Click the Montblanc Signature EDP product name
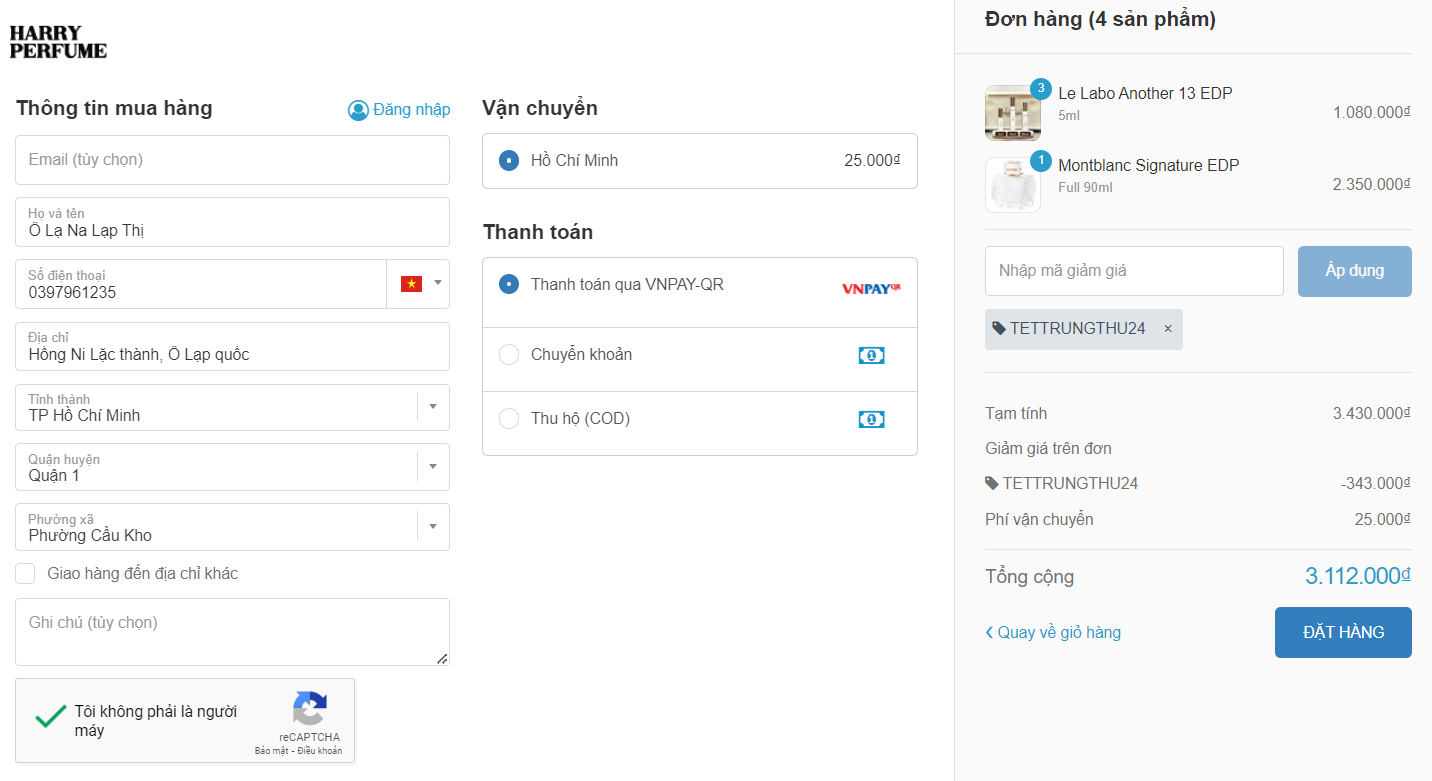 point(1149,166)
